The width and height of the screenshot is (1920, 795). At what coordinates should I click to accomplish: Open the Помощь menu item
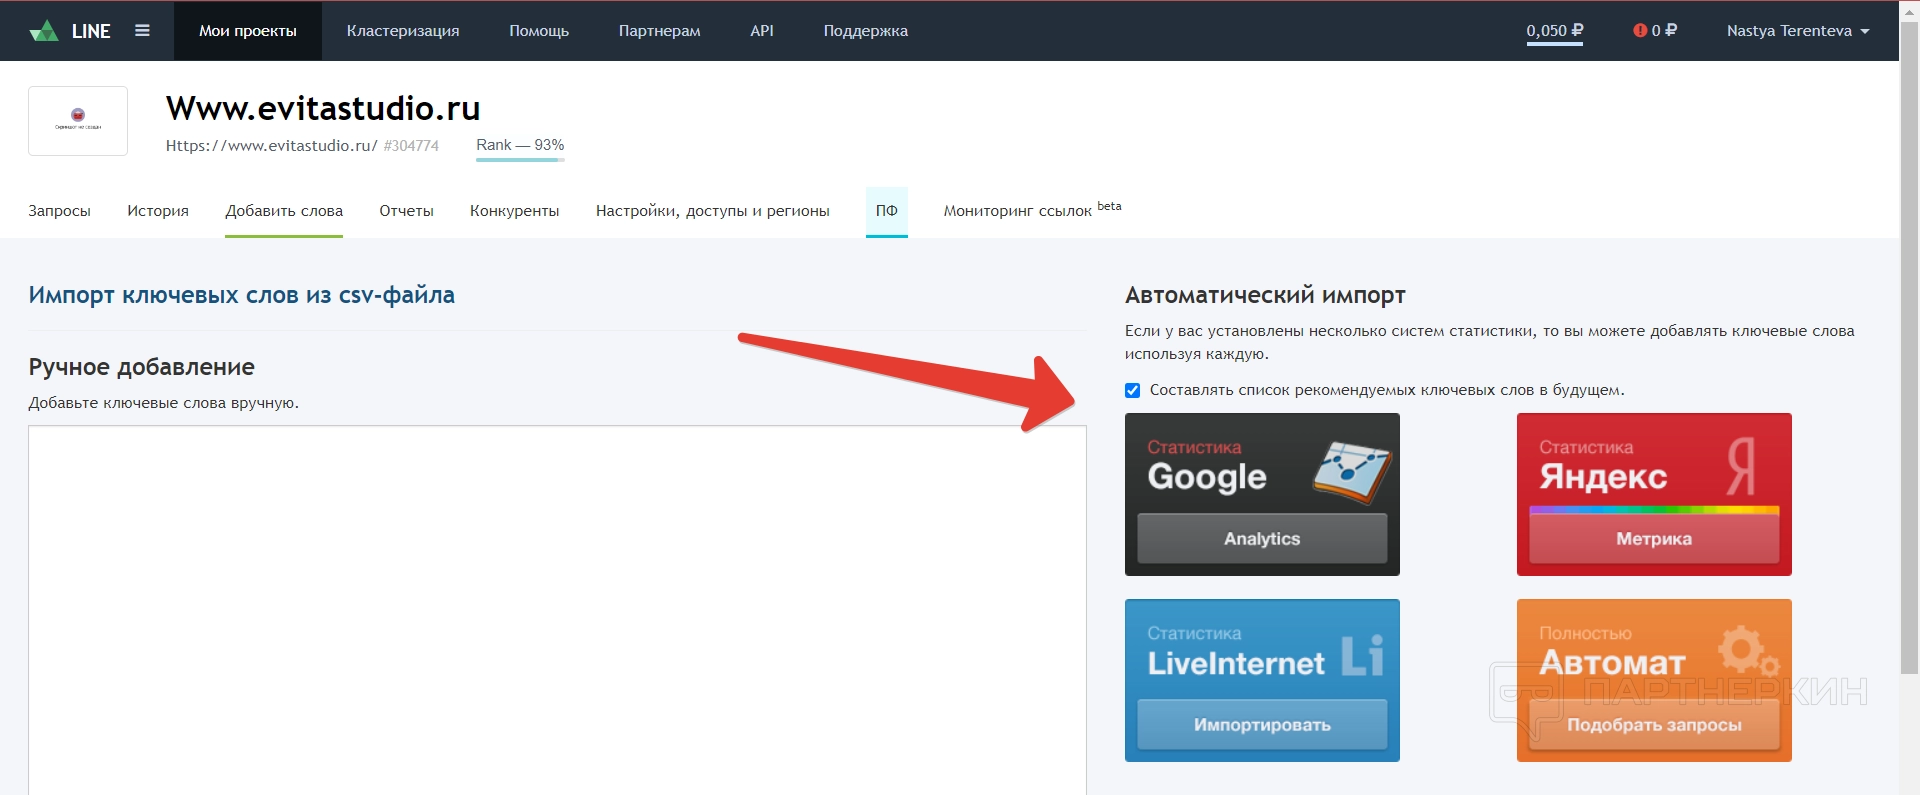(x=539, y=31)
